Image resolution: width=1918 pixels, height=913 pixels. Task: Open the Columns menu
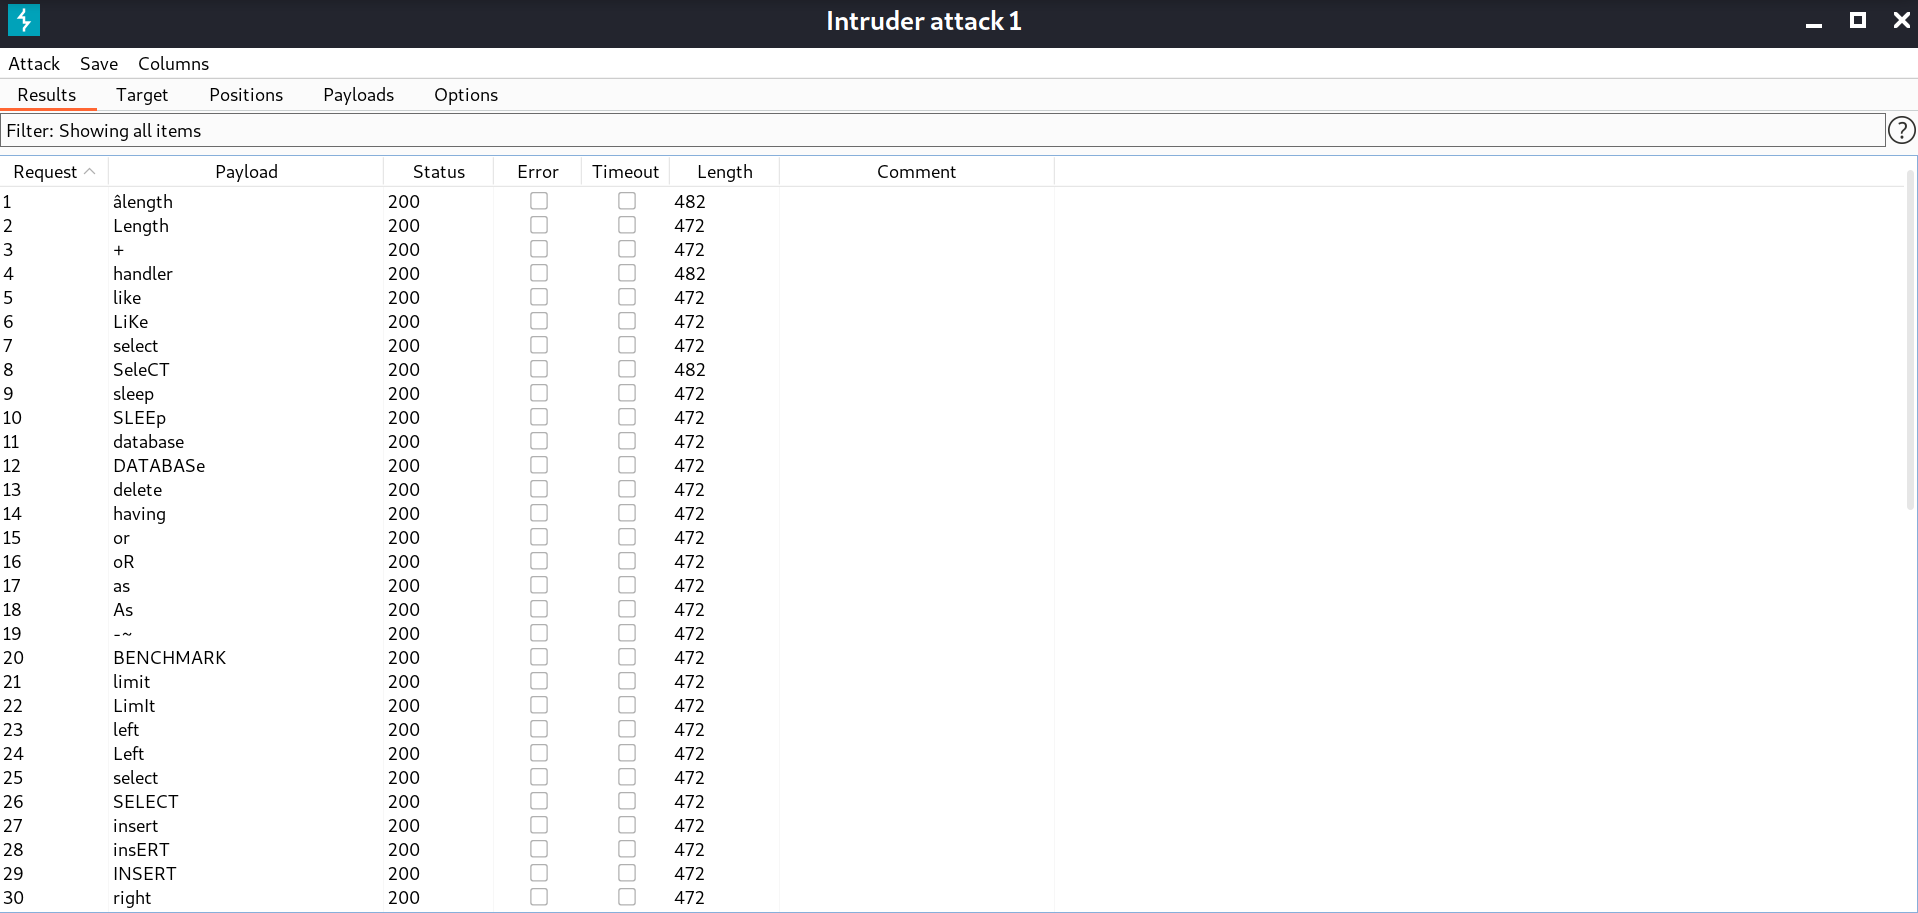point(173,63)
